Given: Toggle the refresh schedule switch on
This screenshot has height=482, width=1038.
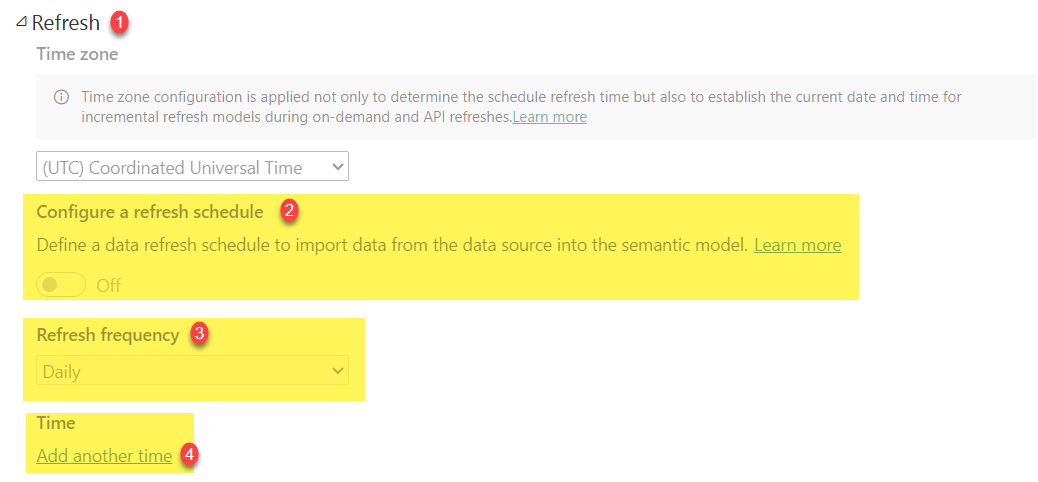Looking at the screenshot, I should (x=61, y=285).
